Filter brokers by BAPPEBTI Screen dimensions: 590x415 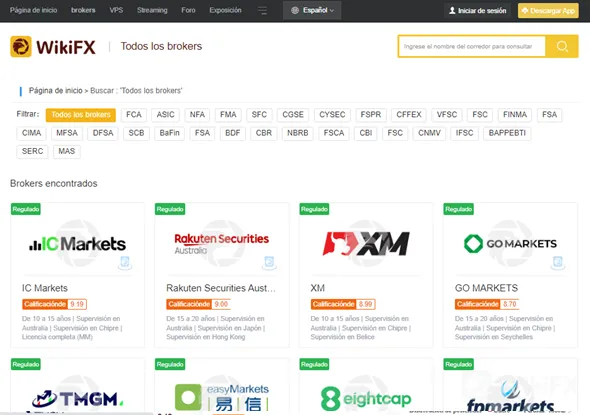click(507, 133)
